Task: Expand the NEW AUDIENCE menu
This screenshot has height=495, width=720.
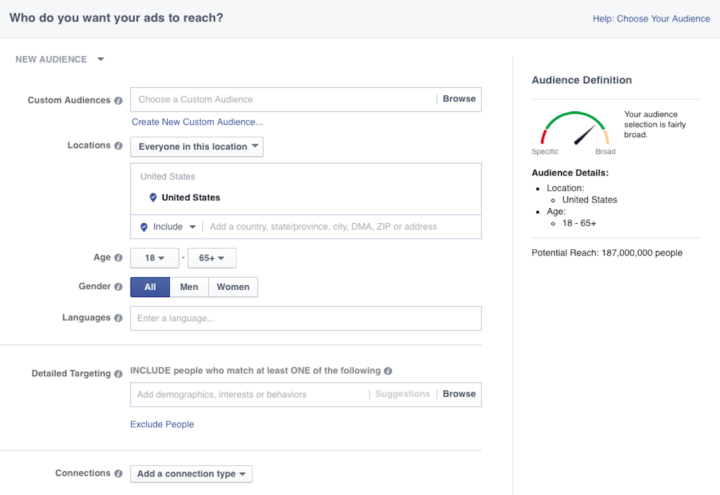Action: (x=60, y=60)
